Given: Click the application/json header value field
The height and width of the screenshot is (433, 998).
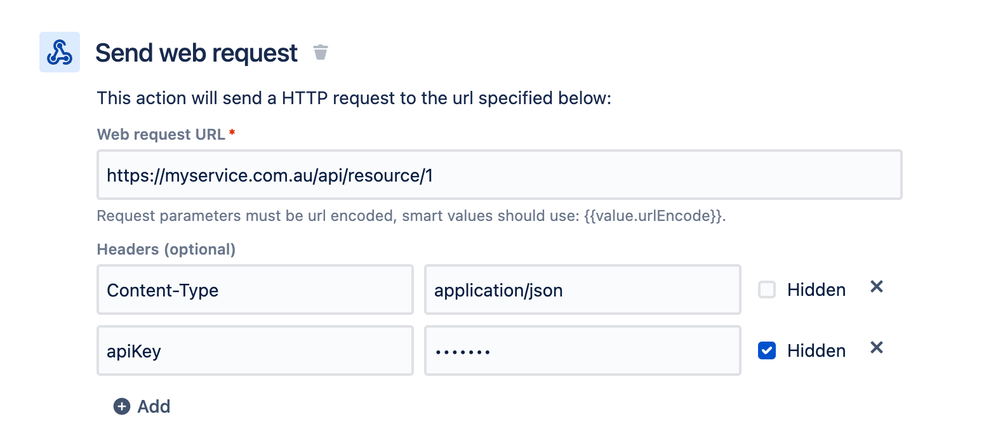Looking at the screenshot, I should (582, 290).
